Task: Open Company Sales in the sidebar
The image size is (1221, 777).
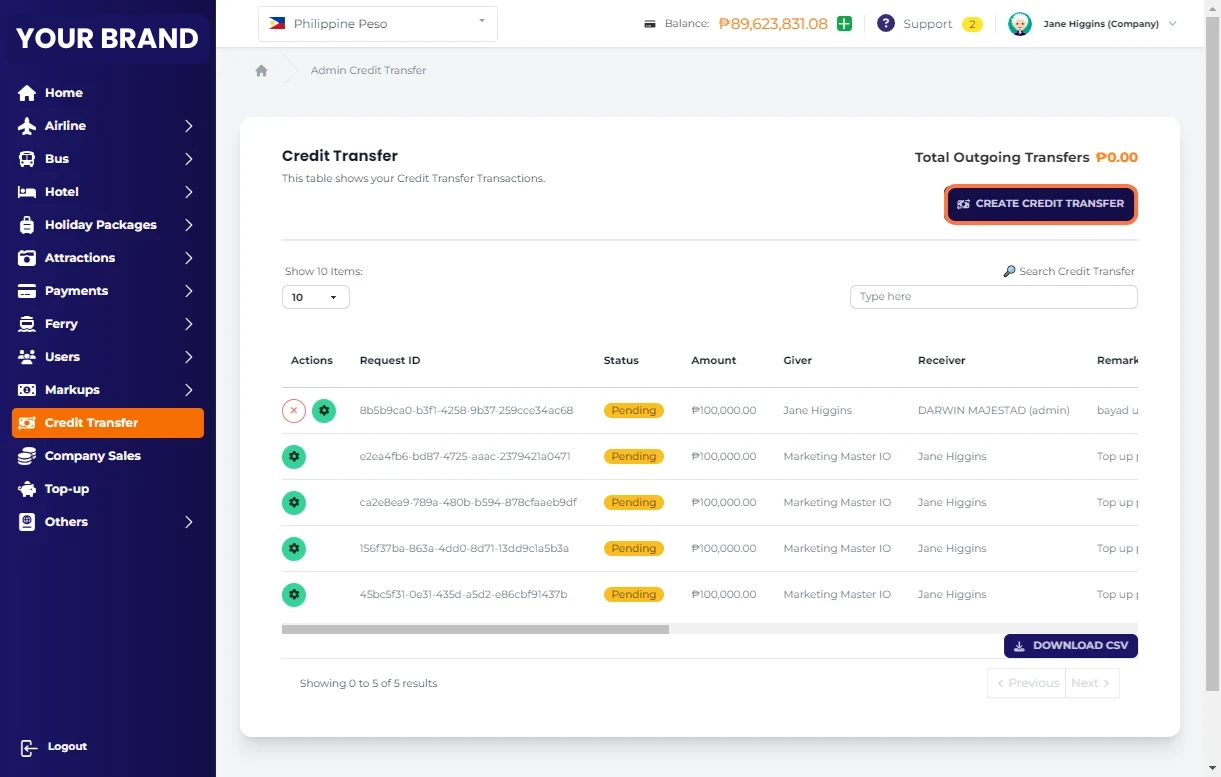Action: (92, 456)
